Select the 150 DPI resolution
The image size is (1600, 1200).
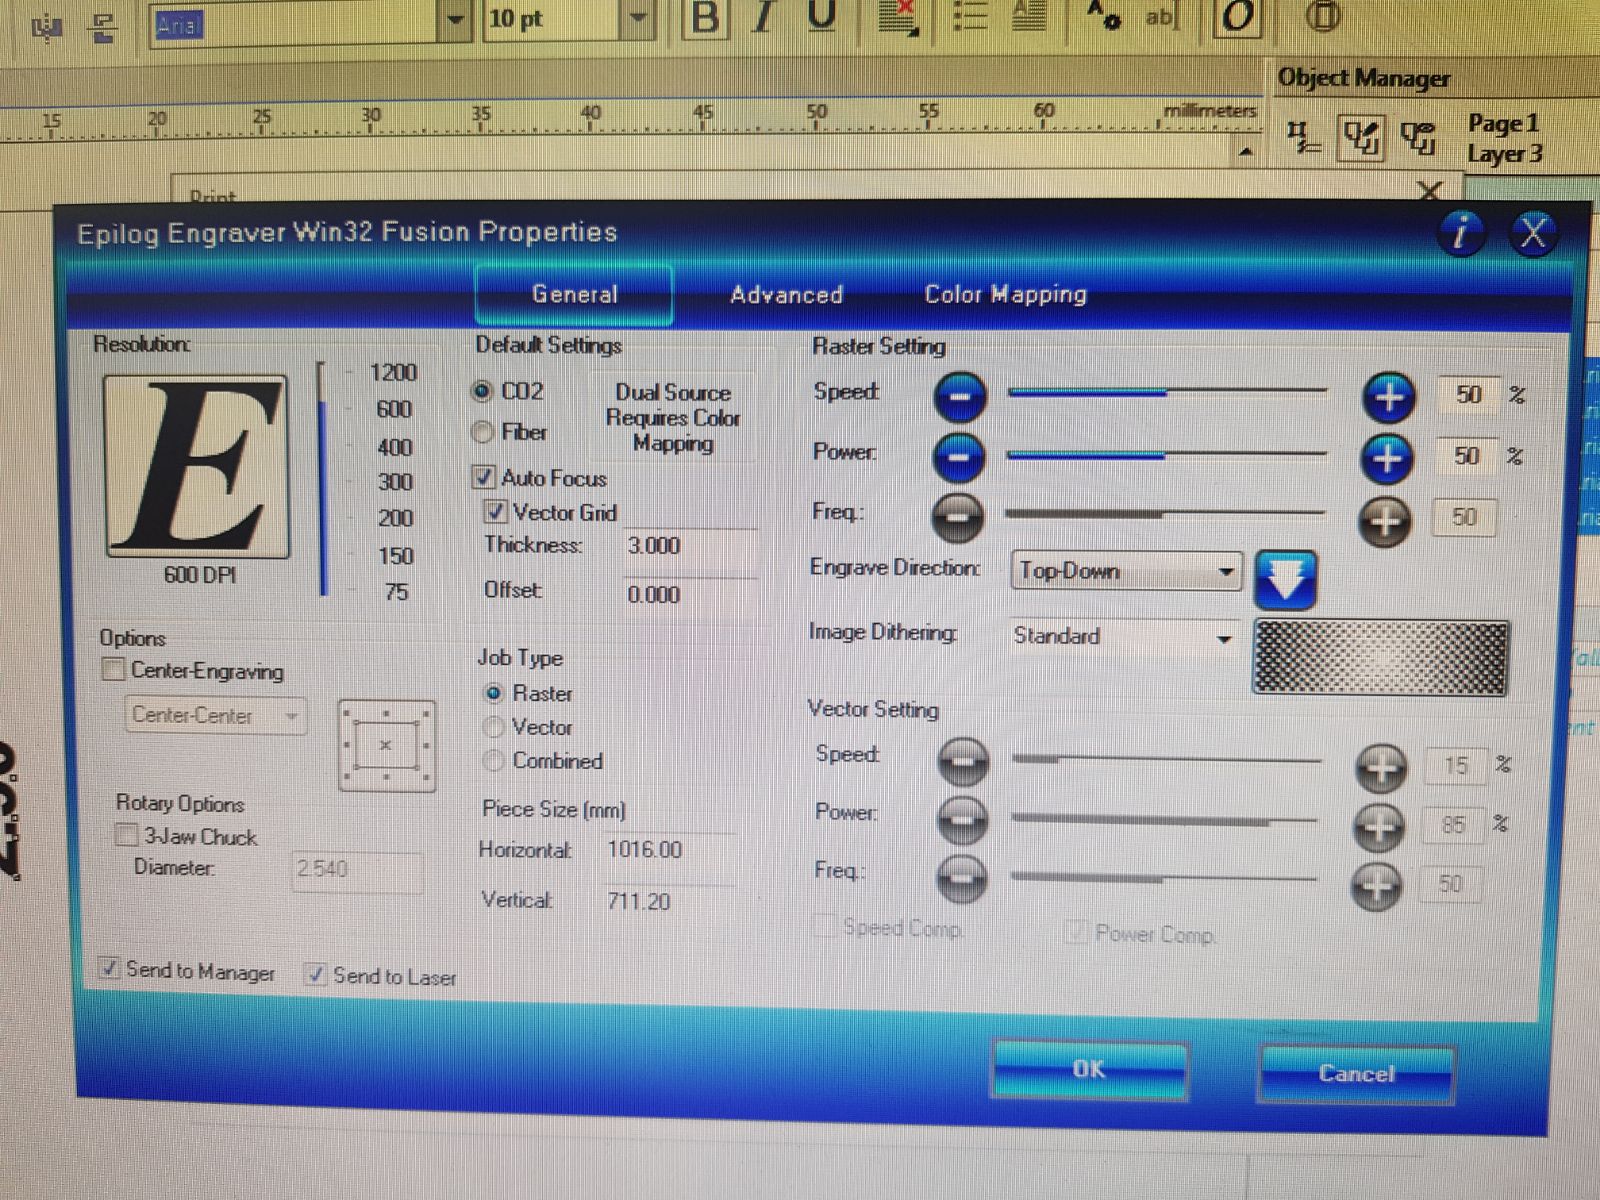[x=396, y=555]
